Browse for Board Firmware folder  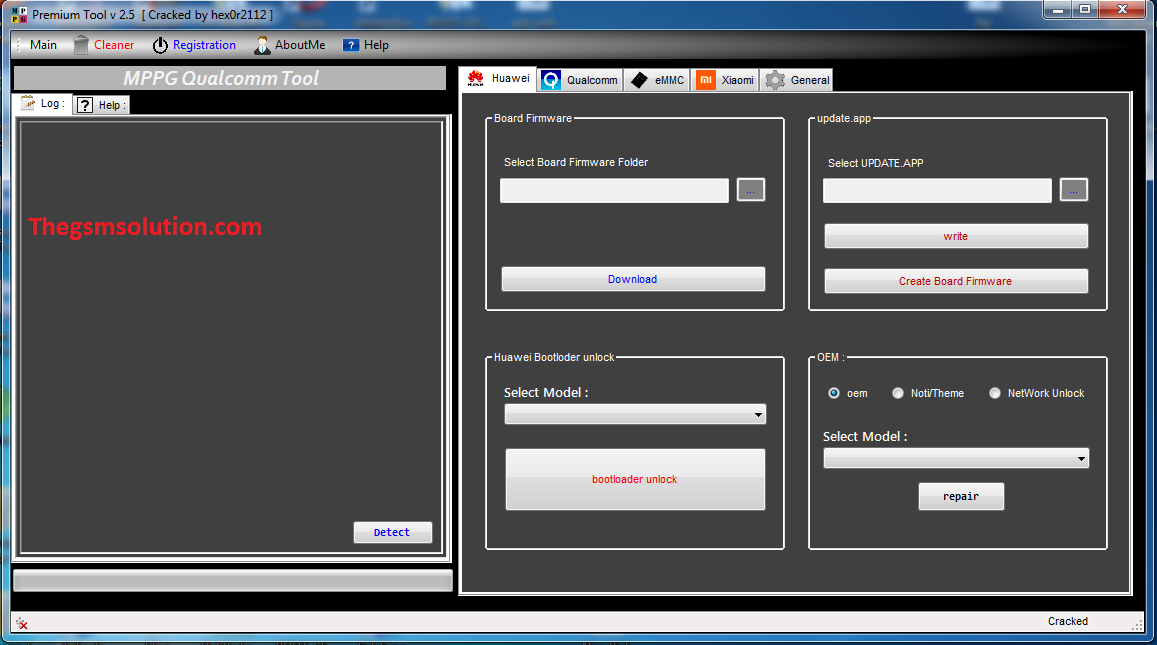[x=750, y=190]
